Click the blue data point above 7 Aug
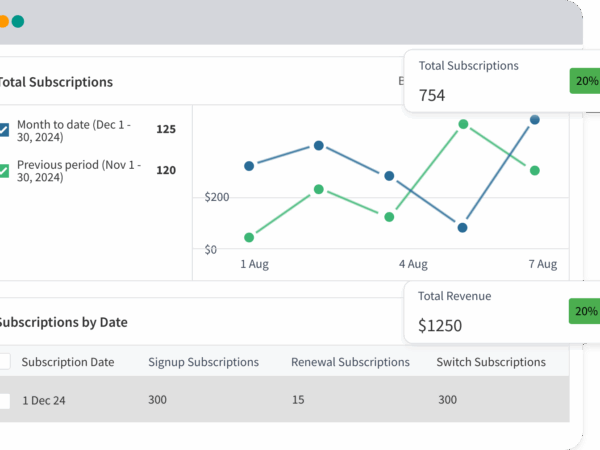 pos(535,120)
